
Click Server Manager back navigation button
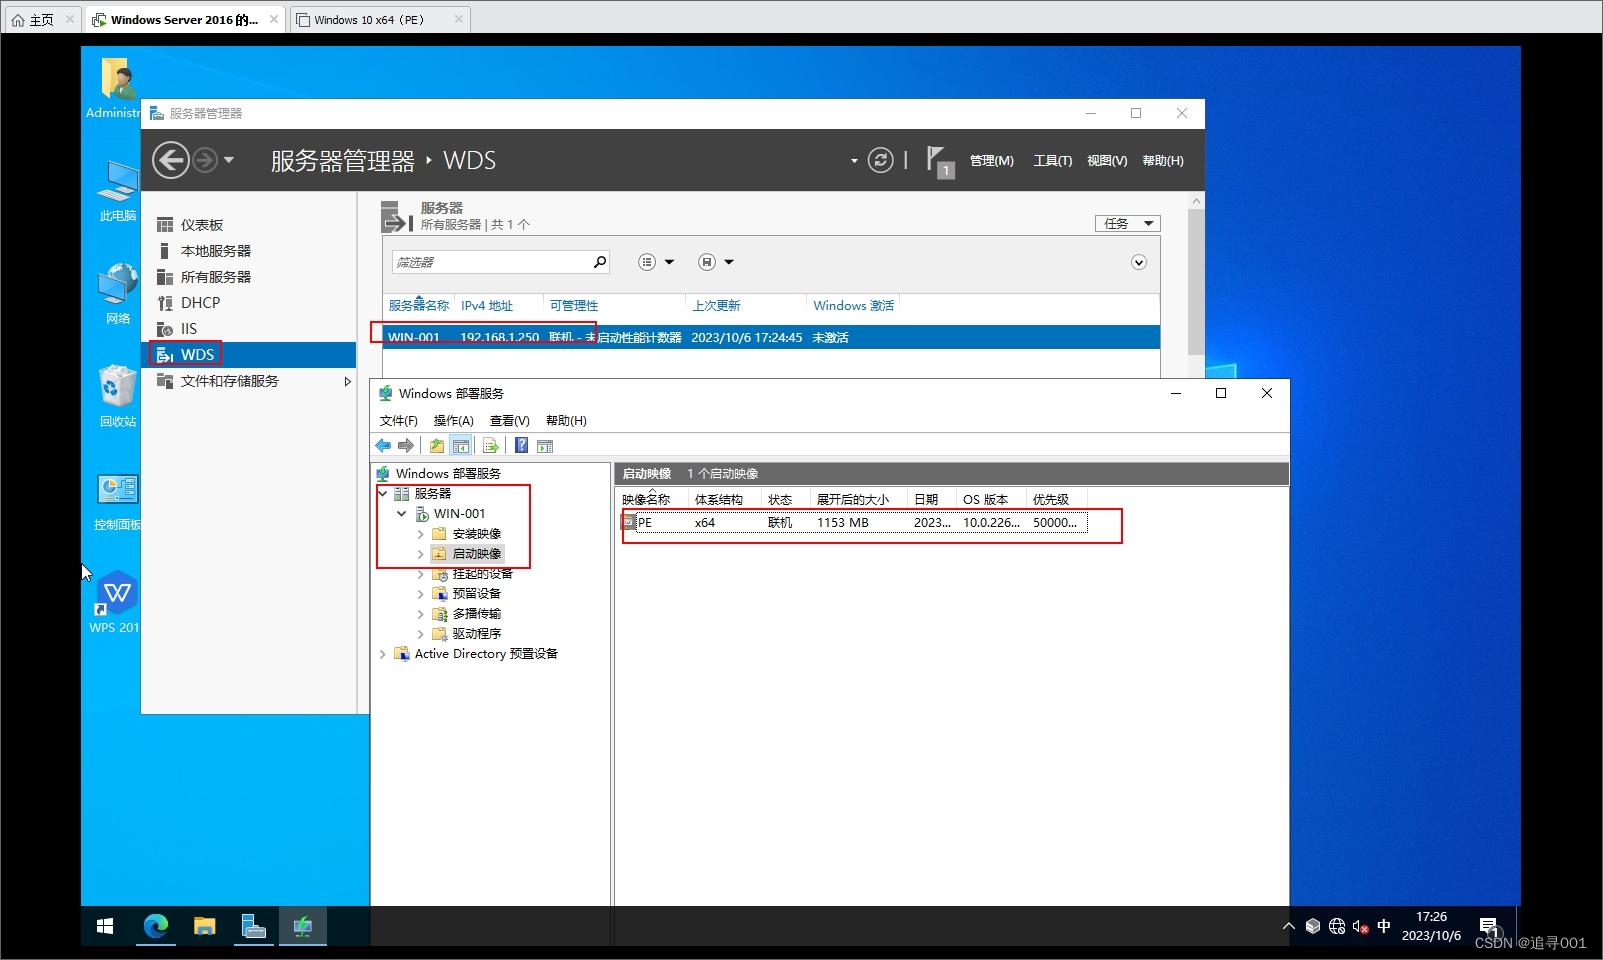(171, 160)
